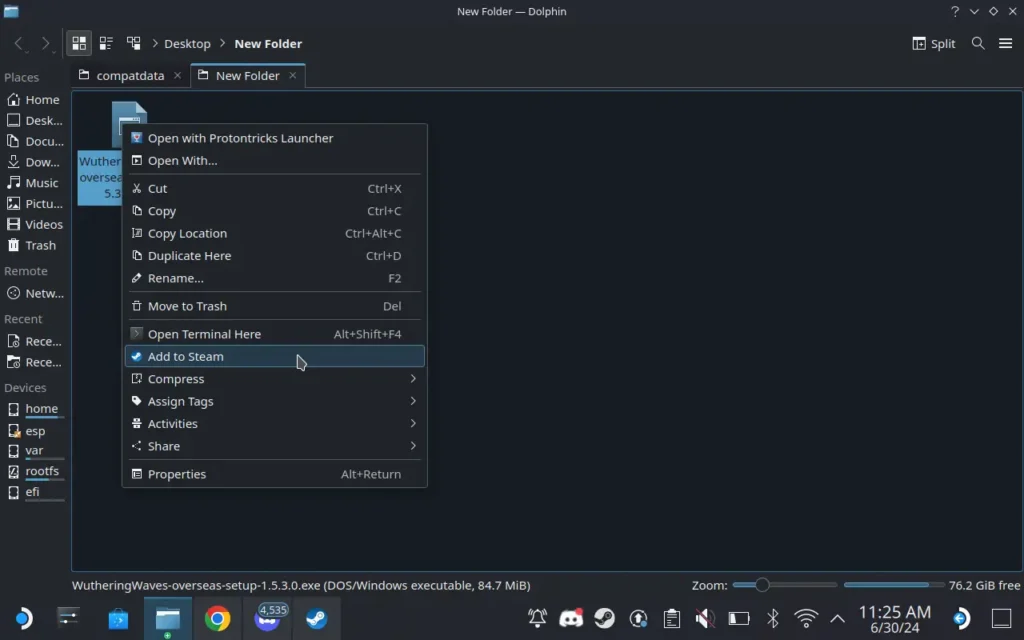Open Desktop in Places panel
This screenshot has height=640, width=1024.
35,121
